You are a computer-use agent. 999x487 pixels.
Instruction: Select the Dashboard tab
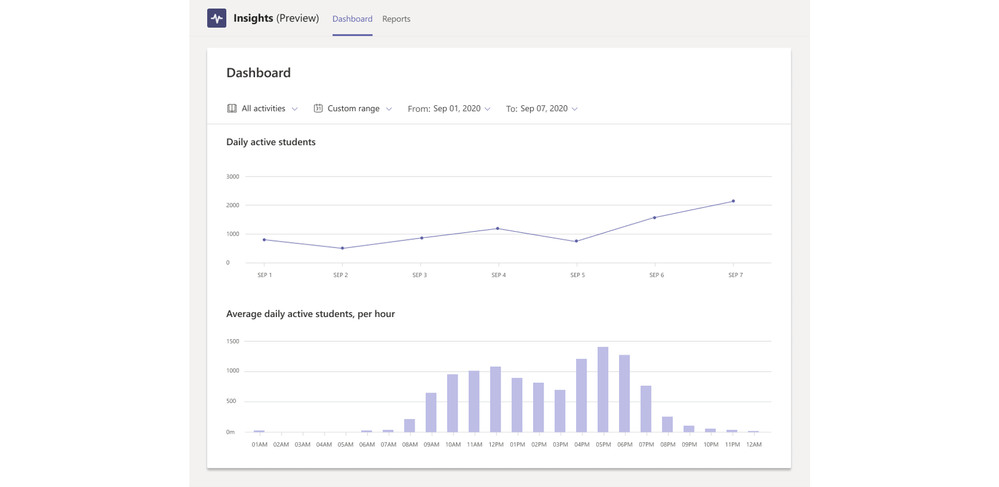pos(352,19)
